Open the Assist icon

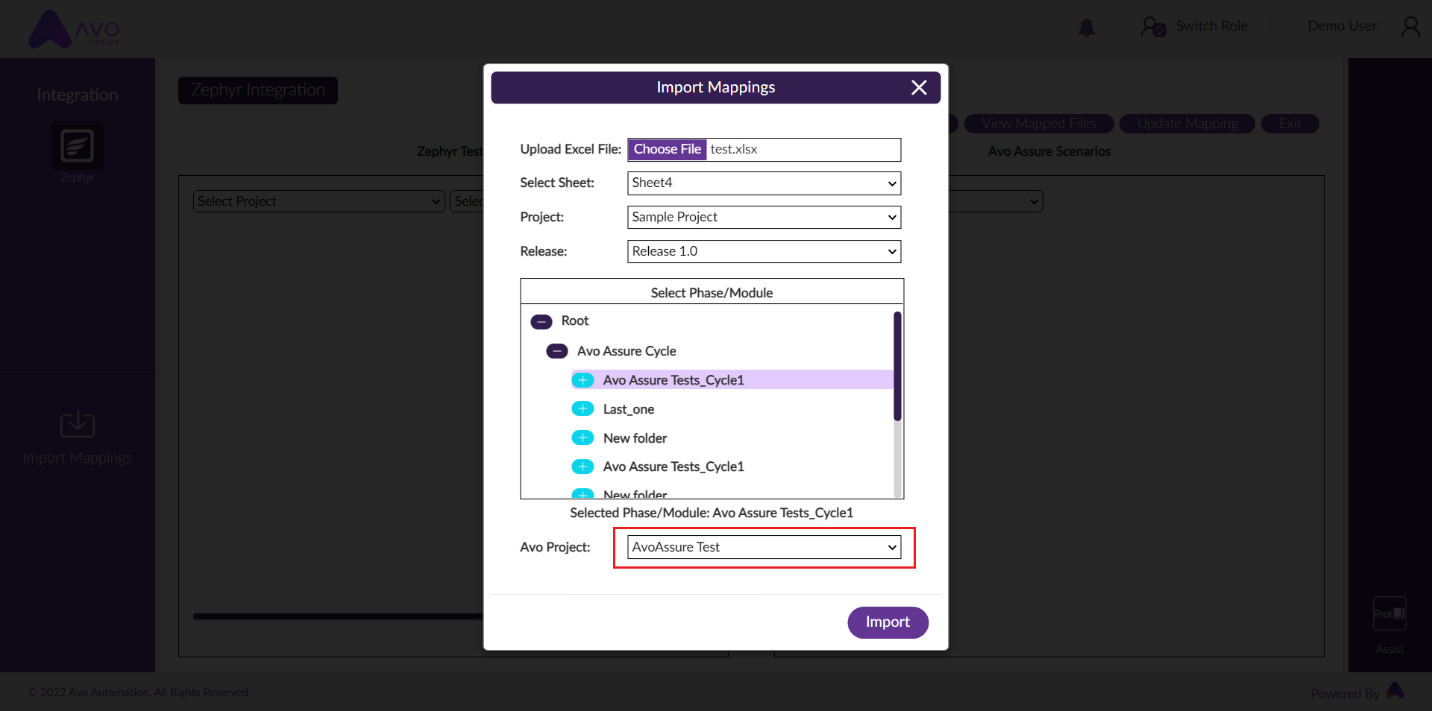point(1390,614)
